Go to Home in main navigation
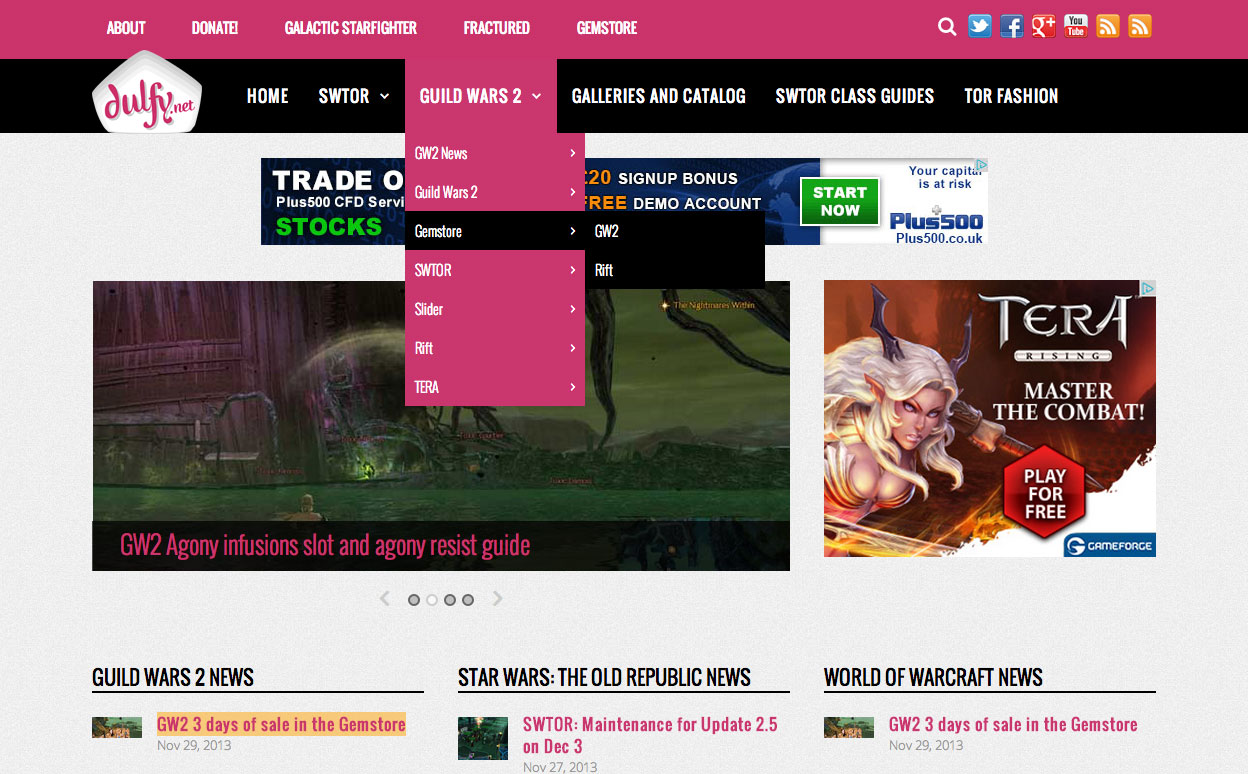The image size is (1248, 774). coord(268,96)
